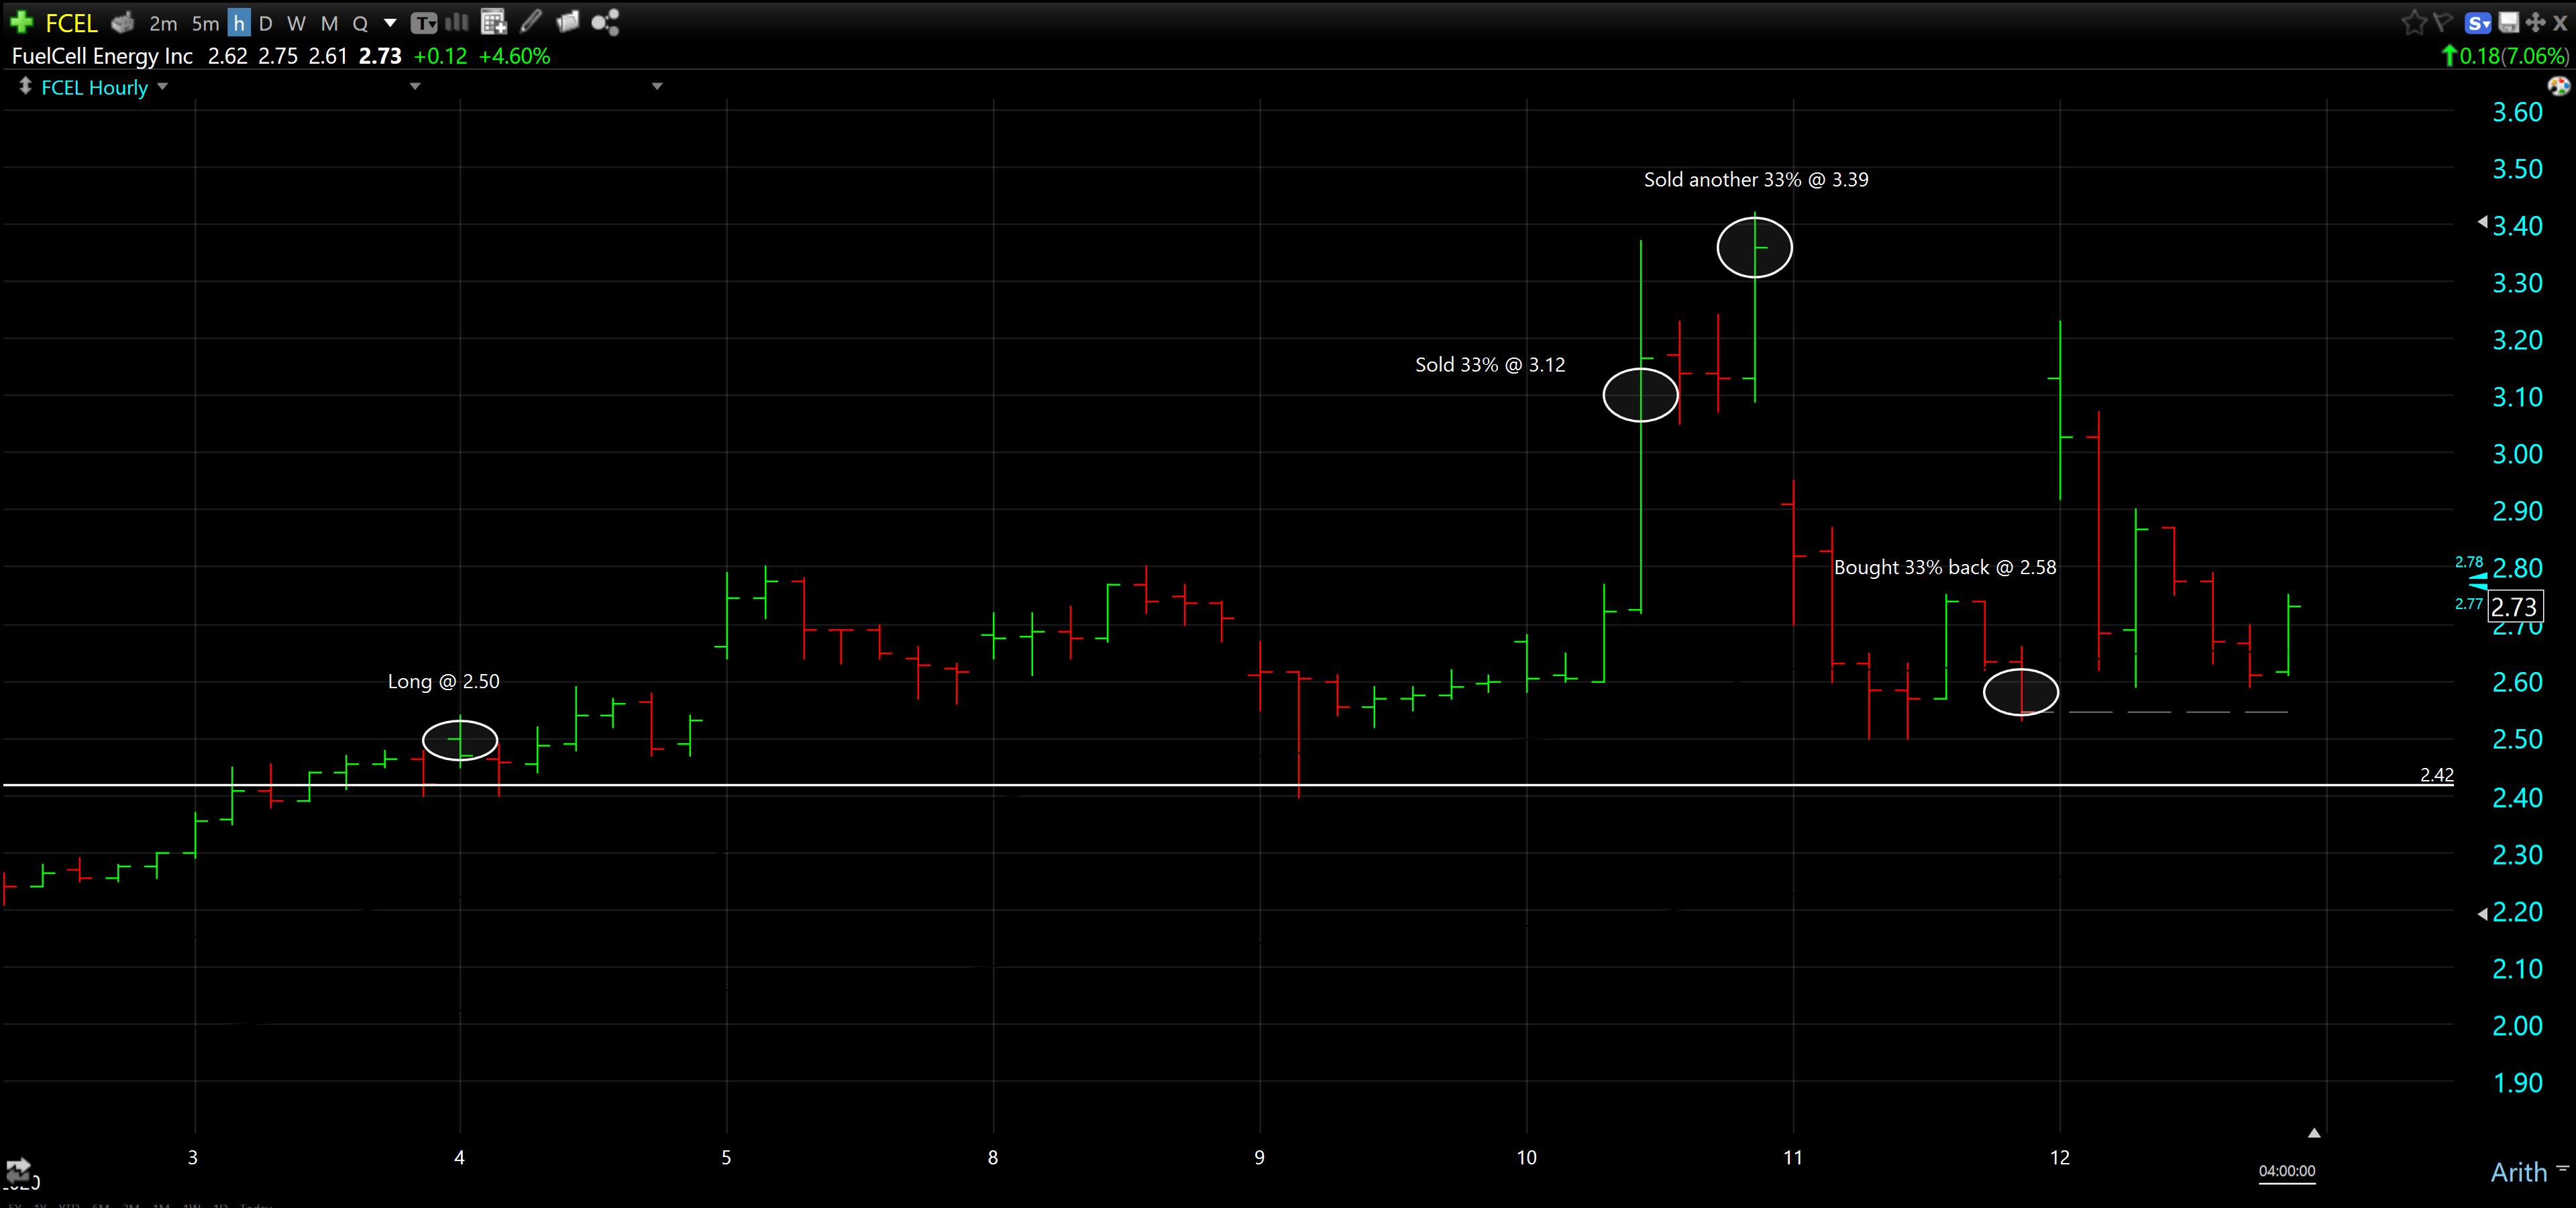Click the 3.00 price axis label
Viewport: 2576px width, 1208px height.
point(2517,454)
